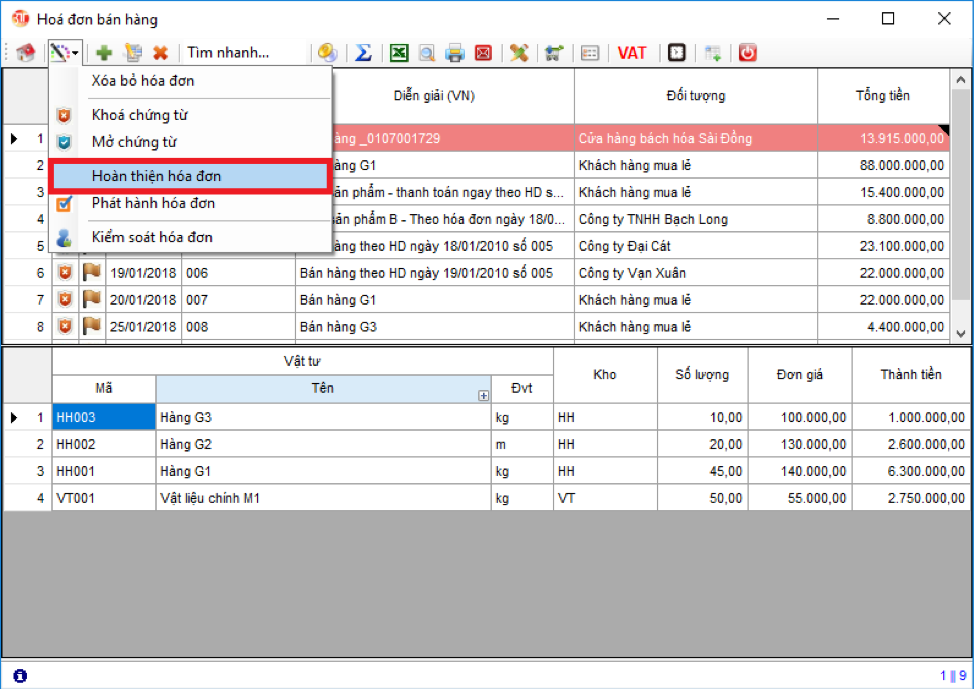Select the Công ty TNHH Bạch Long cell
Screen dimensions: 974x689
(x=696, y=219)
